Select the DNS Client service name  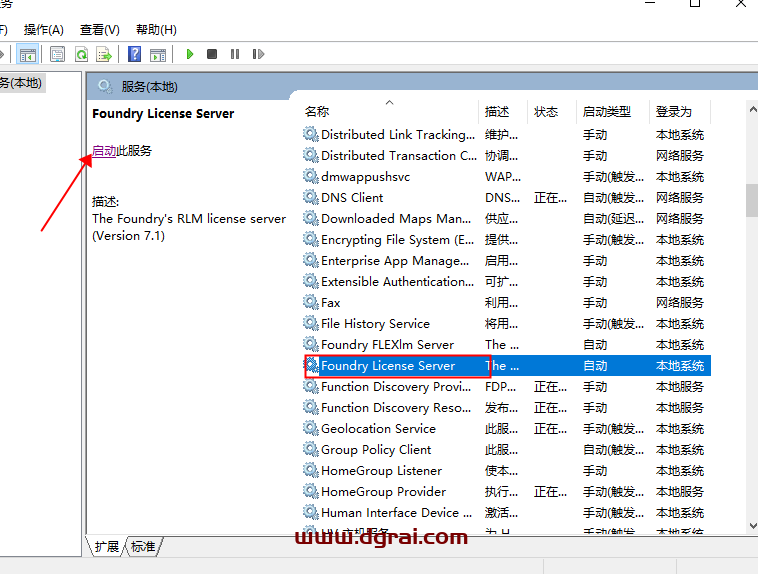click(x=352, y=198)
